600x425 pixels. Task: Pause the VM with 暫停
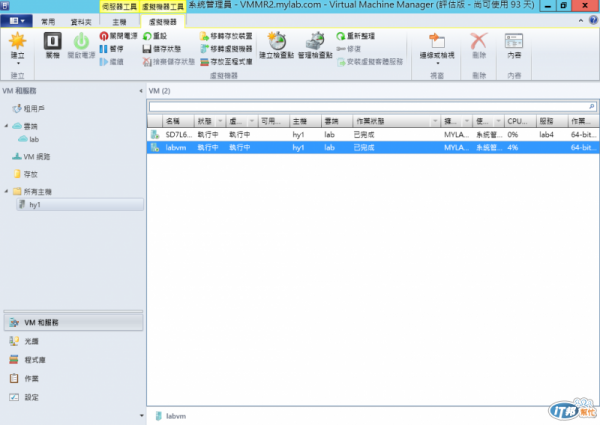point(111,49)
